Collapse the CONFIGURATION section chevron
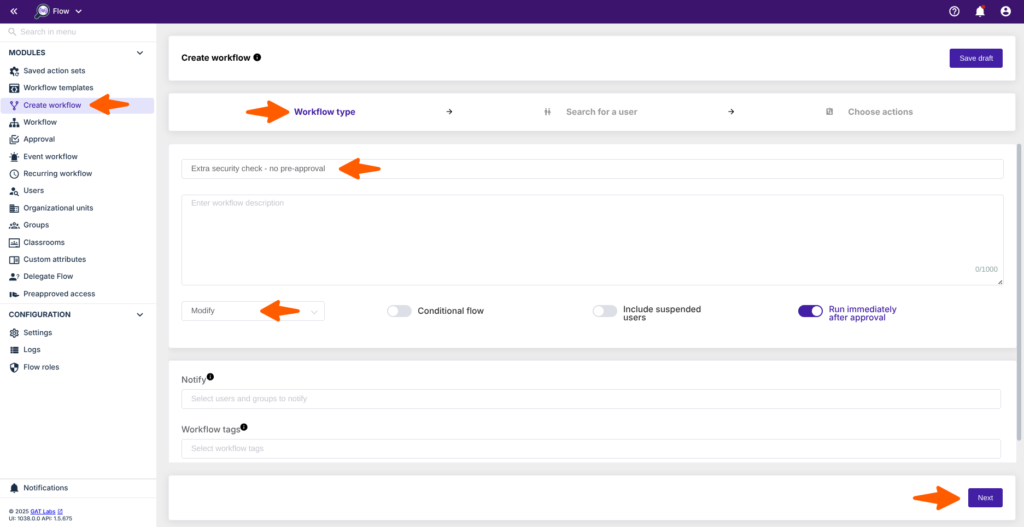The width and height of the screenshot is (1024, 527). [139, 315]
